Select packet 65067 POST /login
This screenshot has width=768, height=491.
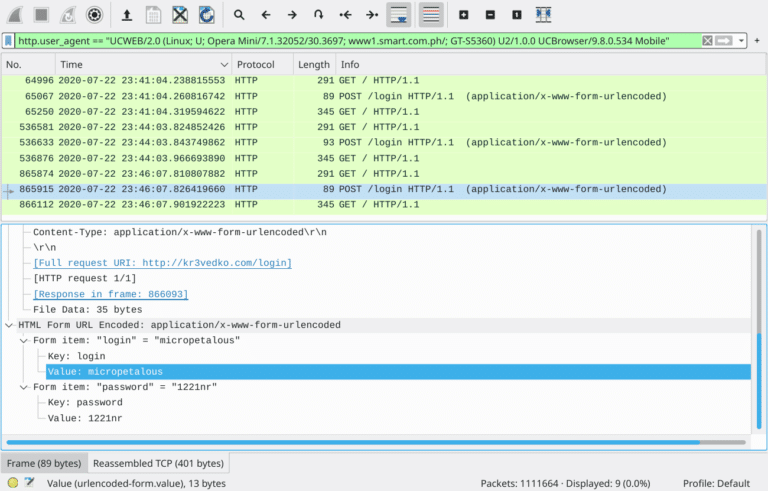(384, 96)
